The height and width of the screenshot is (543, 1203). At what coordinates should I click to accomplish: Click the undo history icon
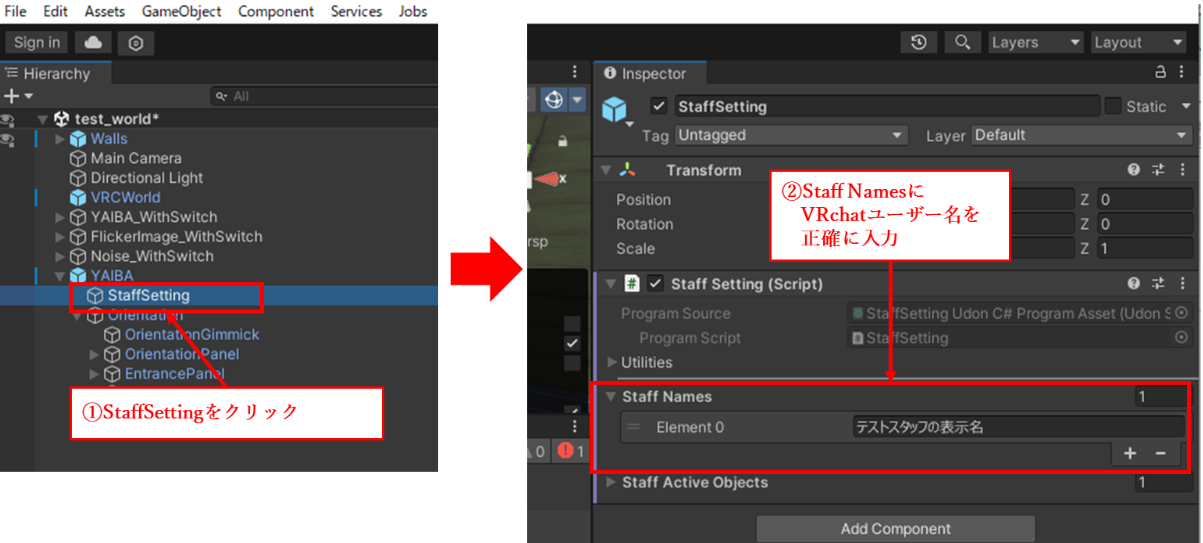pyautogui.click(x=919, y=42)
